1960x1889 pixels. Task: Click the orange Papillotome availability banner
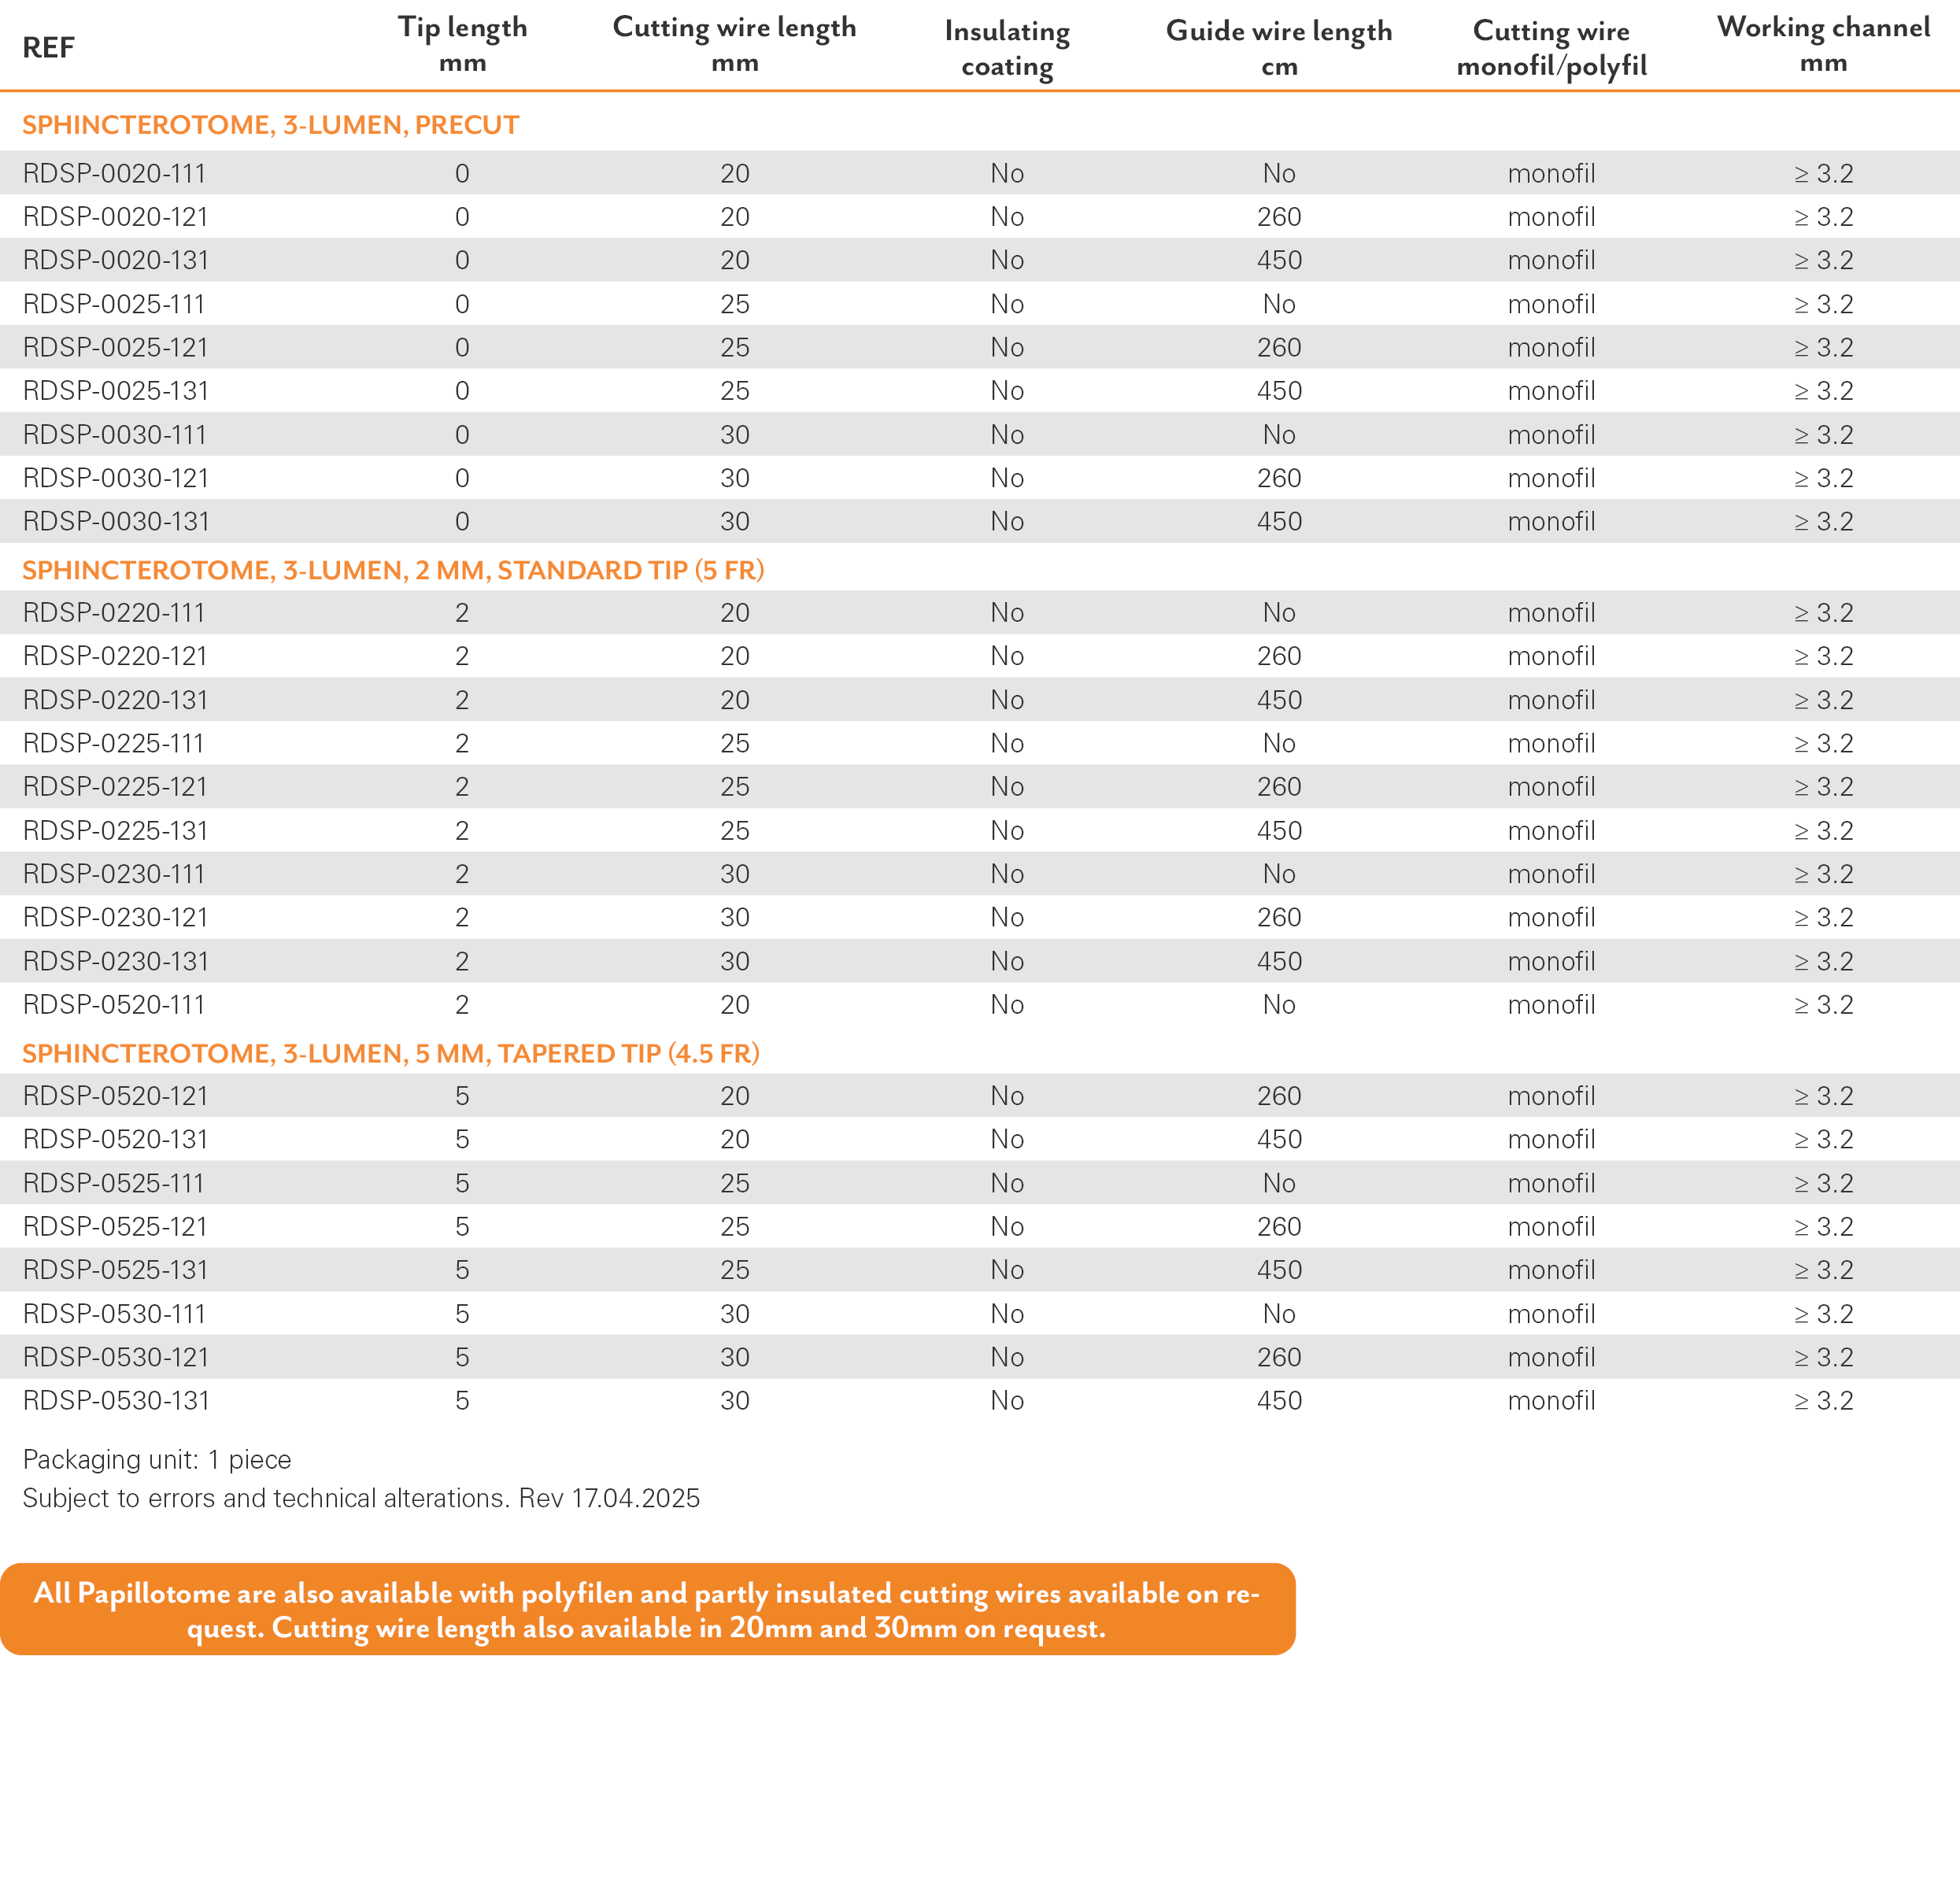point(648,1609)
